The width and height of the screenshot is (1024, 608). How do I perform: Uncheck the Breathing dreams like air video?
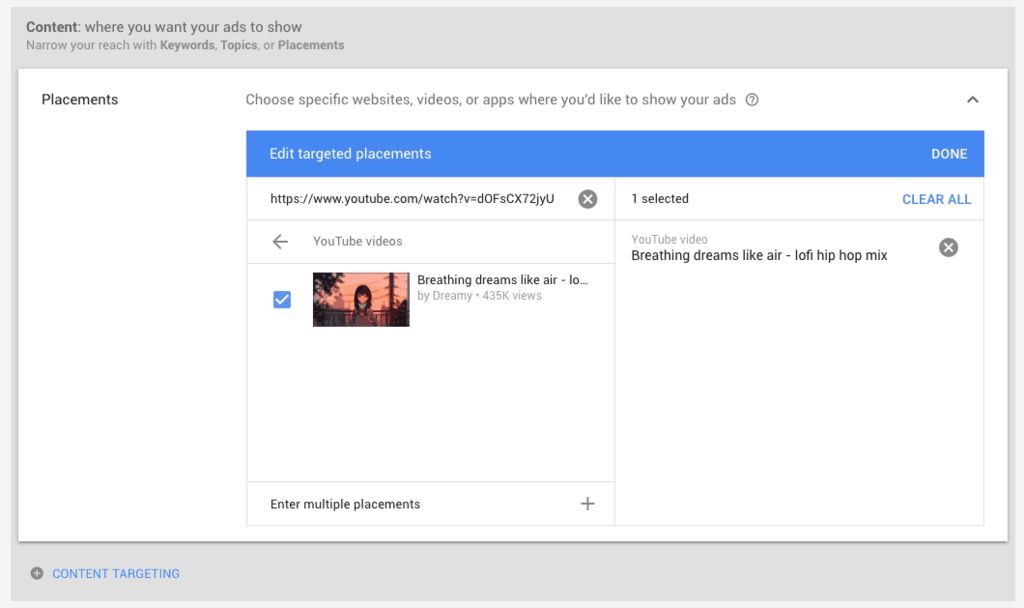coord(281,300)
